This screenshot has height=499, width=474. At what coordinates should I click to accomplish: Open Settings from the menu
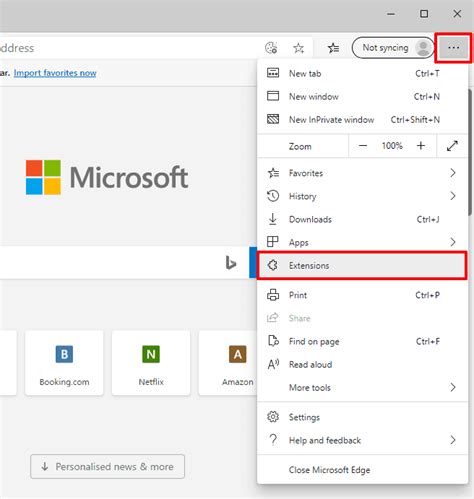pos(363,417)
